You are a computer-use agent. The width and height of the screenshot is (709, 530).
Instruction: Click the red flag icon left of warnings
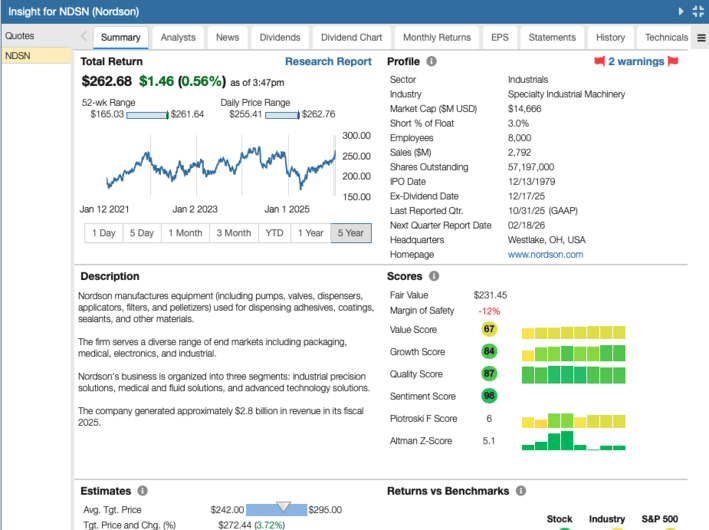click(x=599, y=61)
